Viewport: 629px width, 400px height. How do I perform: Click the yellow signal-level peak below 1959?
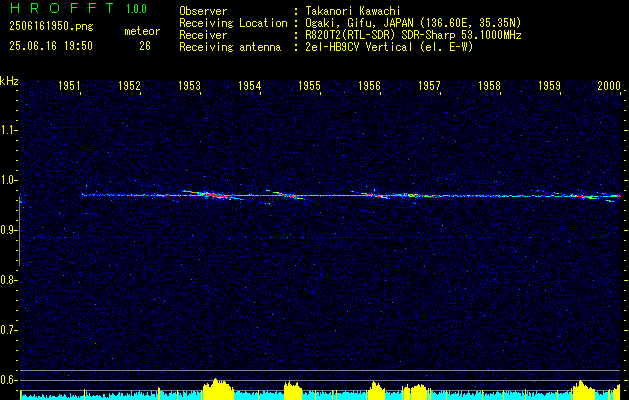pyautogui.click(x=582, y=389)
